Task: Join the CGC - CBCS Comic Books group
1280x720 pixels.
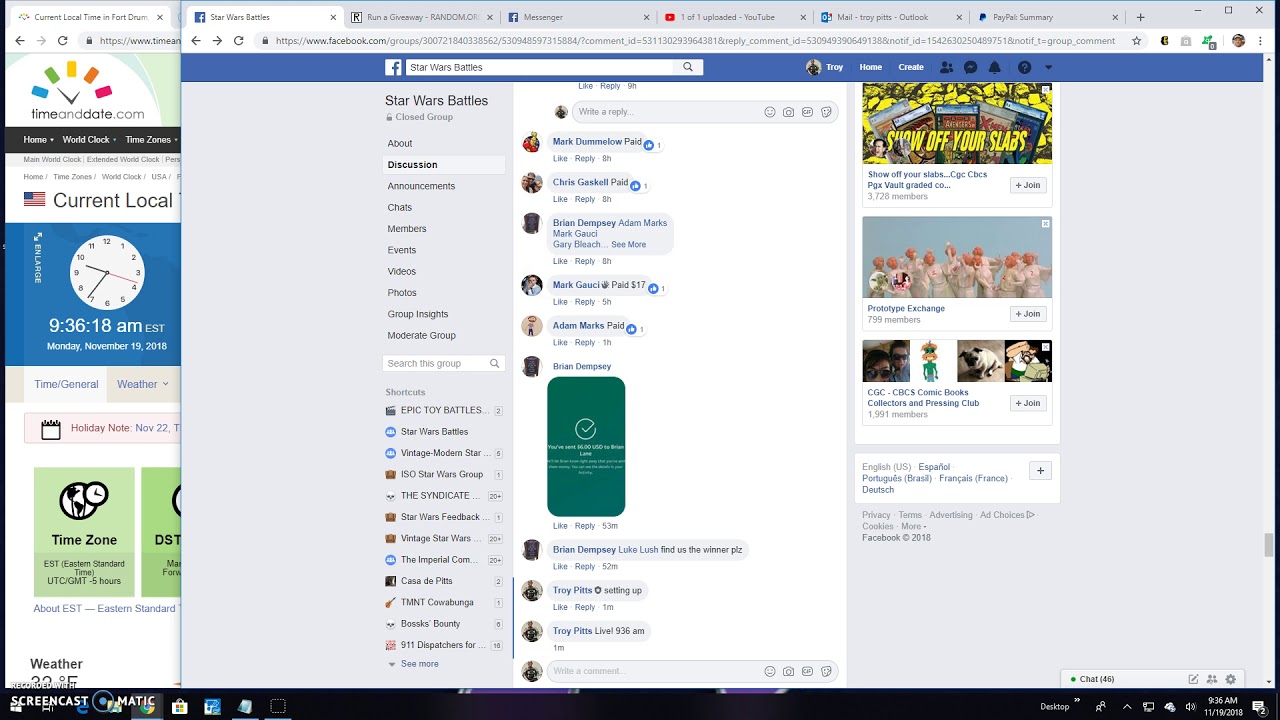Action: point(1028,403)
